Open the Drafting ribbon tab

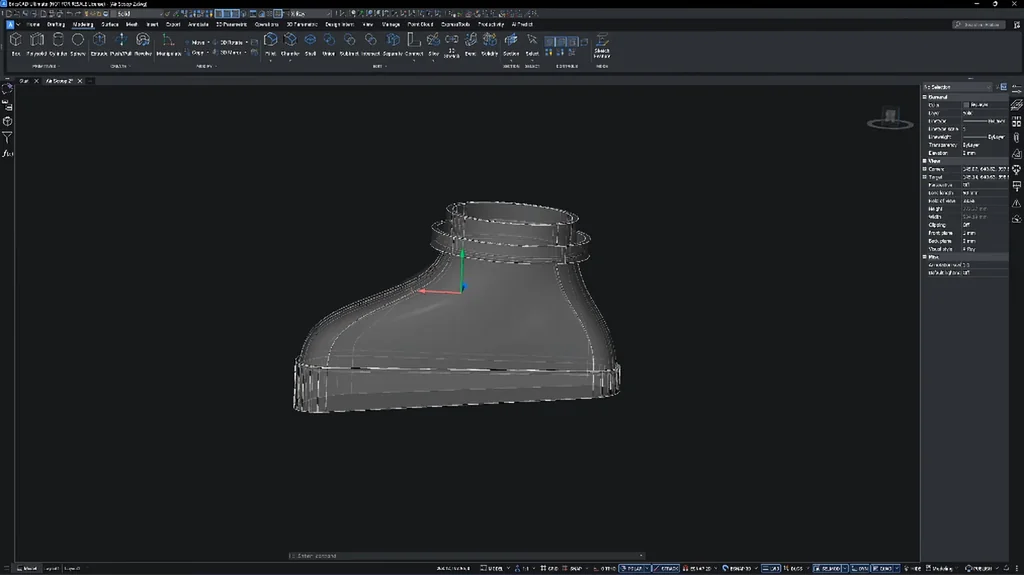tap(56, 24)
